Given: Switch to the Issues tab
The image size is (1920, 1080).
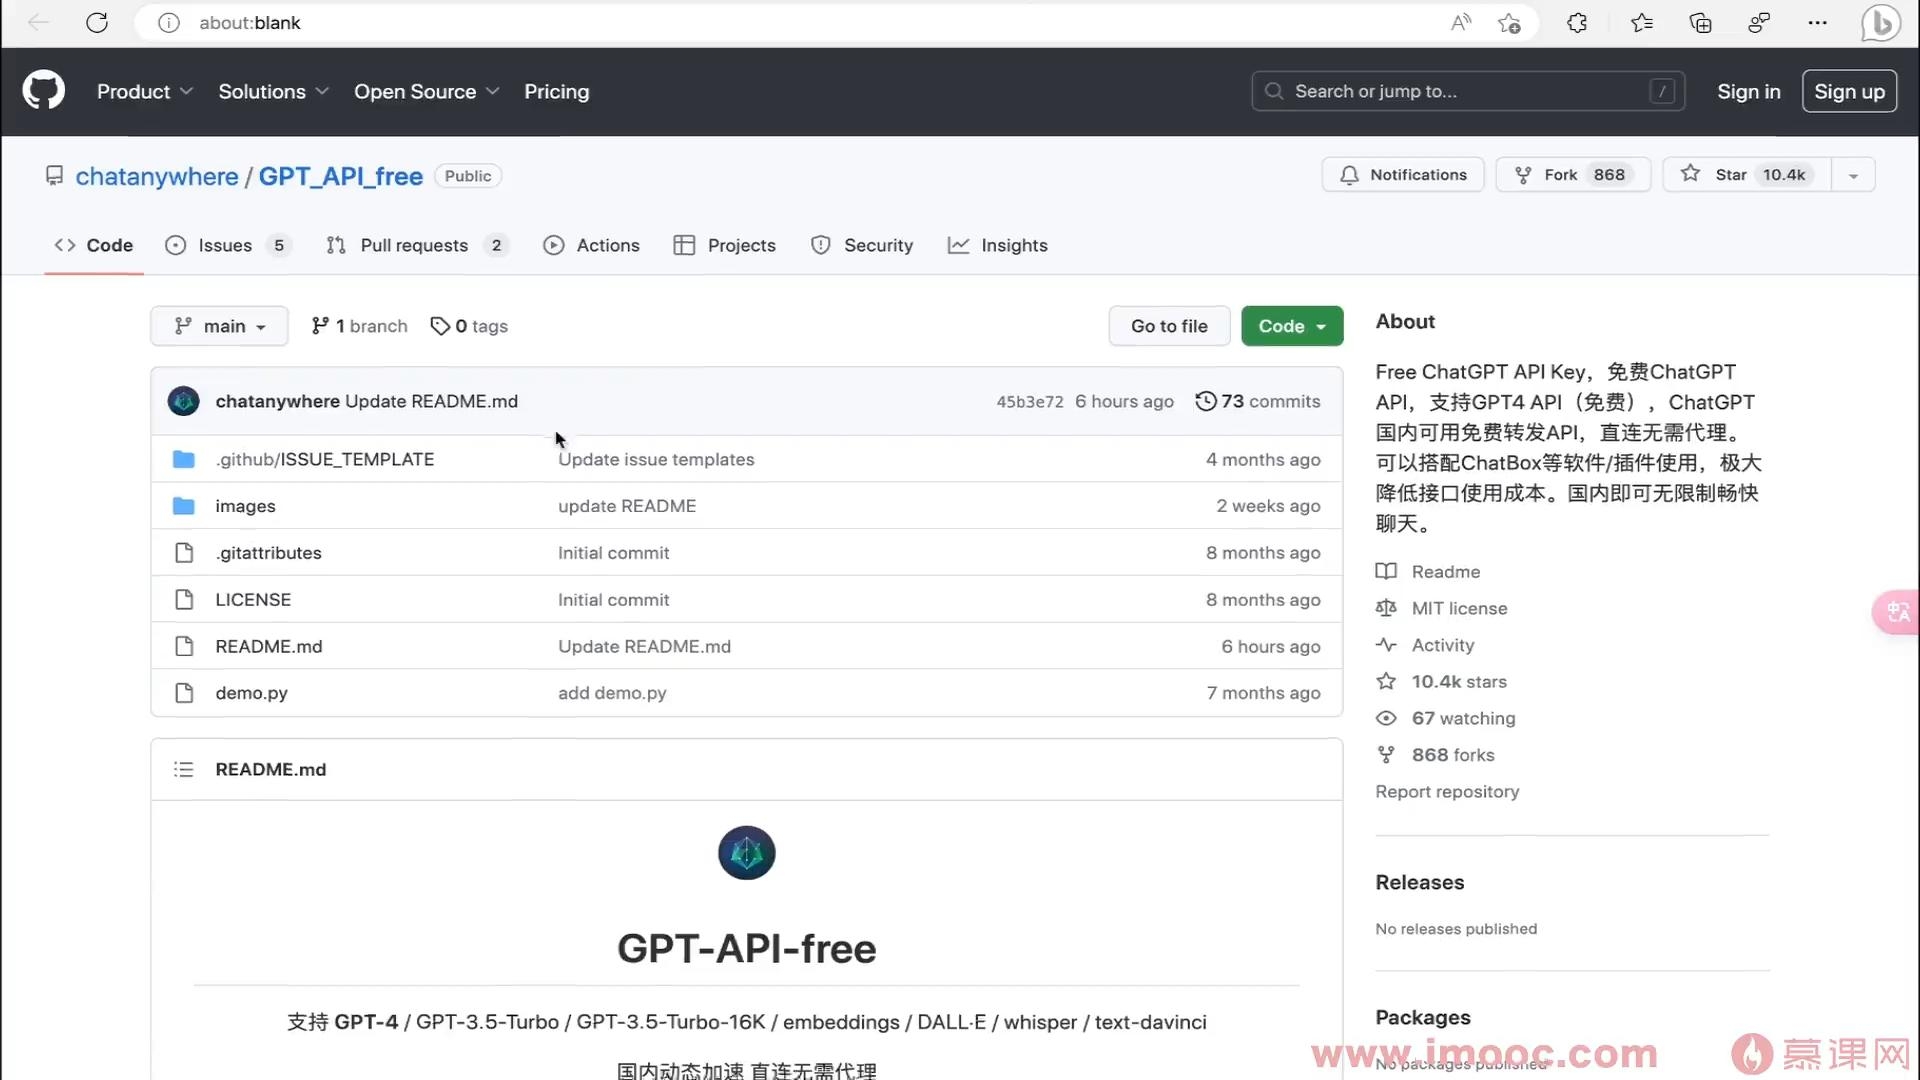Looking at the screenshot, I should pos(225,245).
